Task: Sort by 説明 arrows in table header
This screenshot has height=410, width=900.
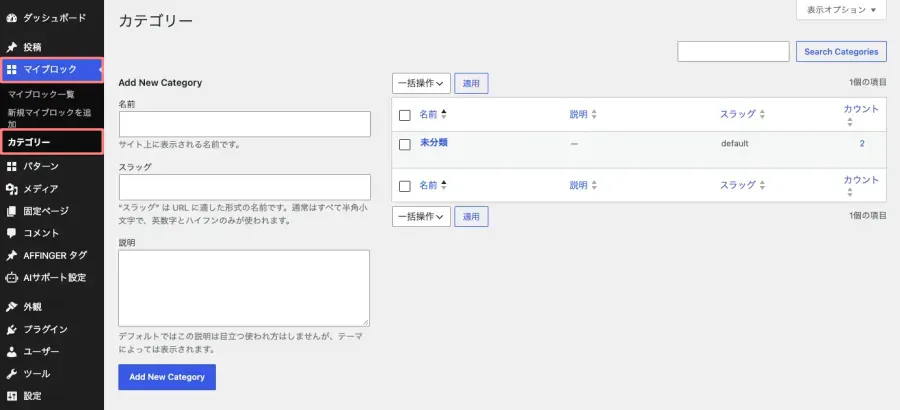Action: pyautogui.click(x=594, y=114)
